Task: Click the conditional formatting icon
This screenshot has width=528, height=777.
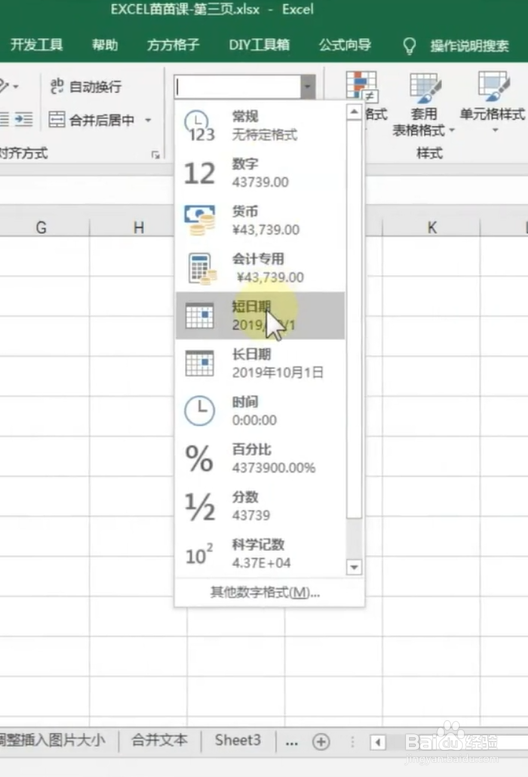Action: click(362, 85)
